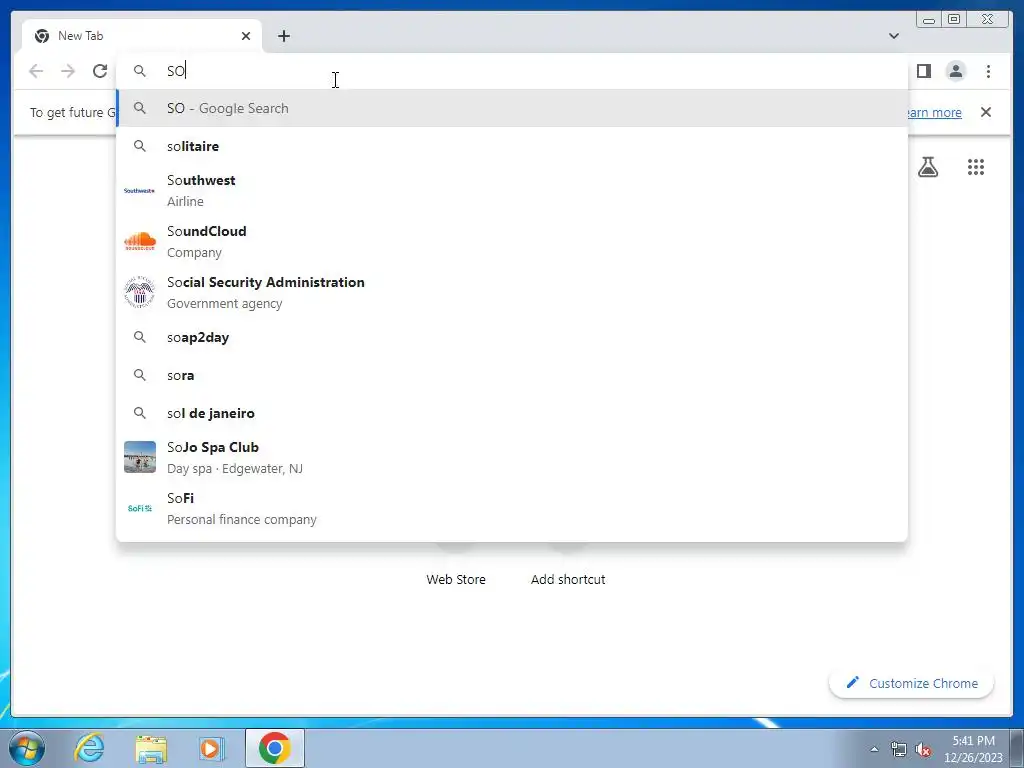Open the Windows Start menu orb
The width and height of the screenshot is (1024, 768).
tap(26, 748)
